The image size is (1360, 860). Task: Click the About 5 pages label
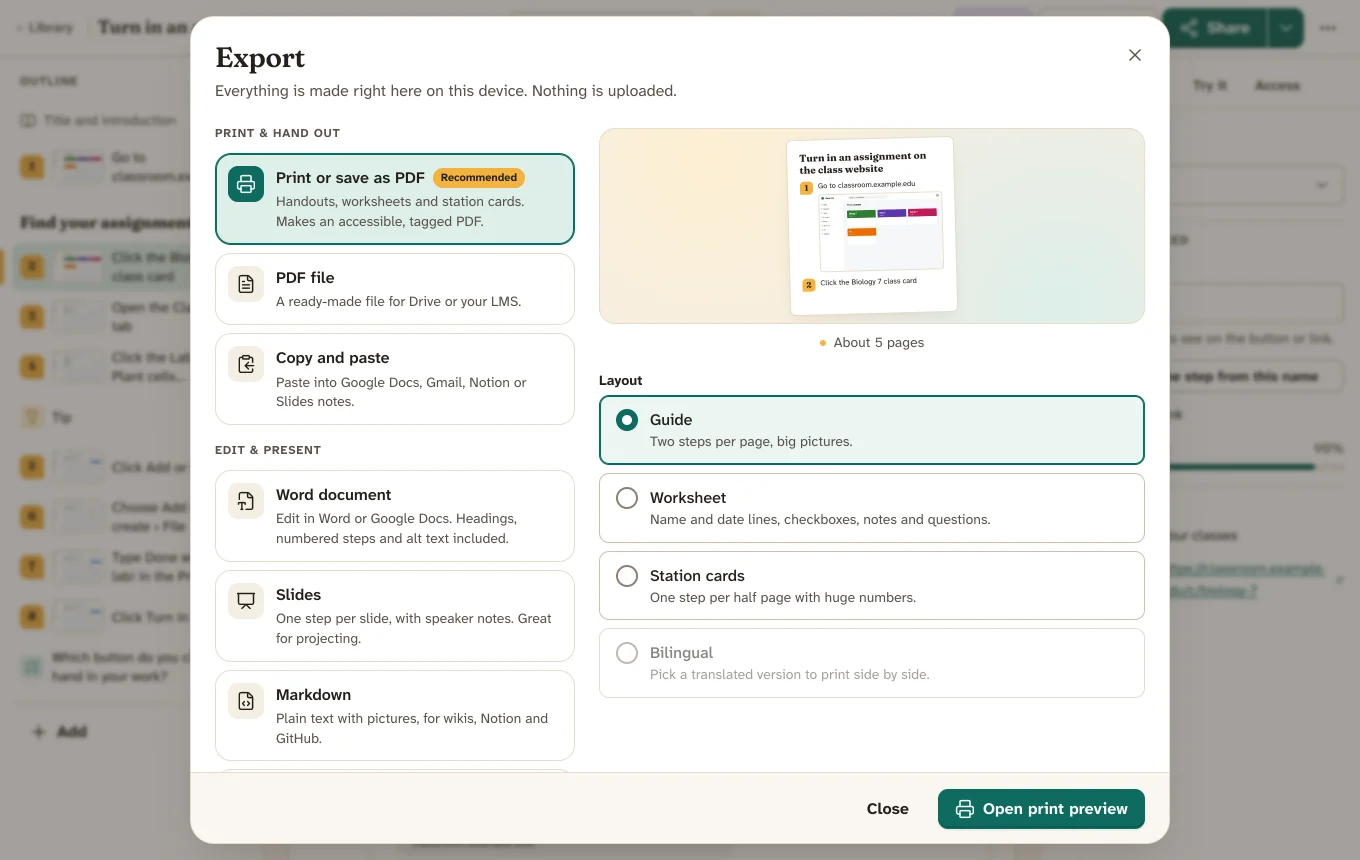(871, 342)
